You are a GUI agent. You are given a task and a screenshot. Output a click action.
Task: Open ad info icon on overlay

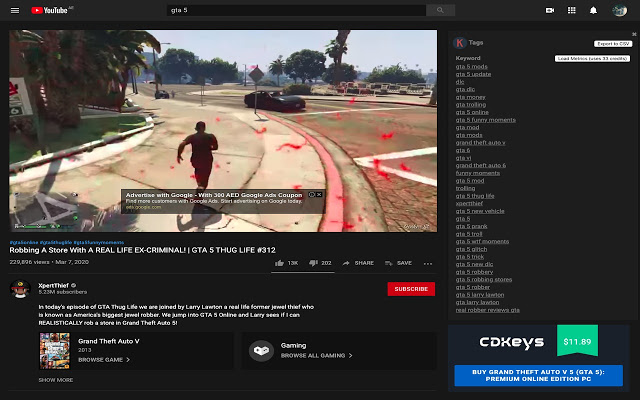pyautogui.click(x=312, y=195)
